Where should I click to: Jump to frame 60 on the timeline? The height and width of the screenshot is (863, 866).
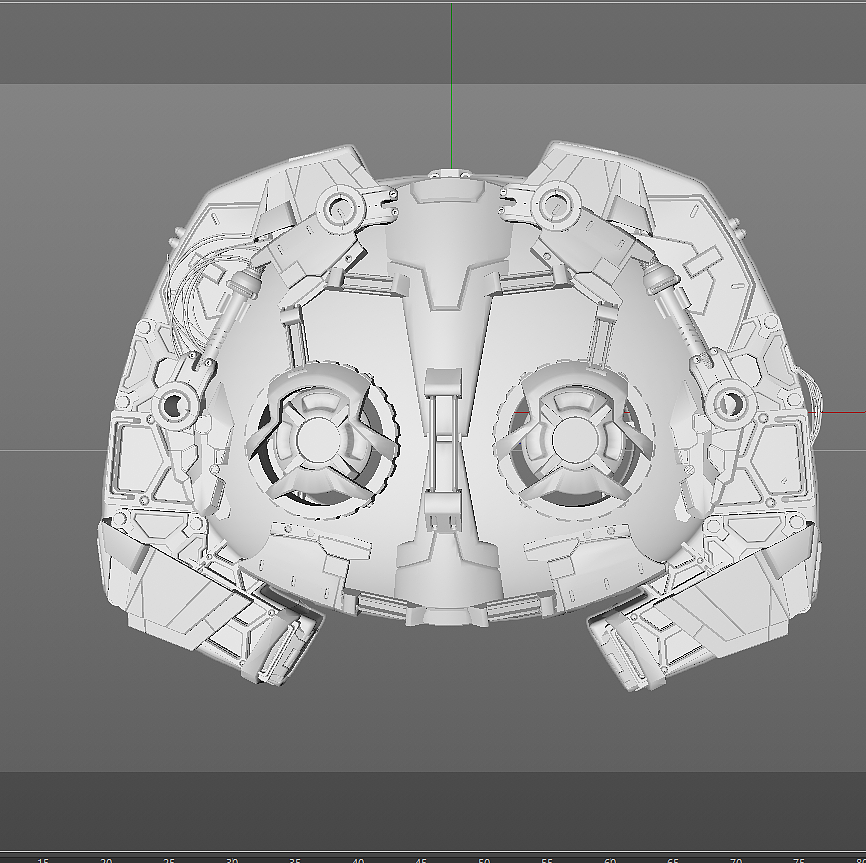pyautogui.click(x=610, y=860)
